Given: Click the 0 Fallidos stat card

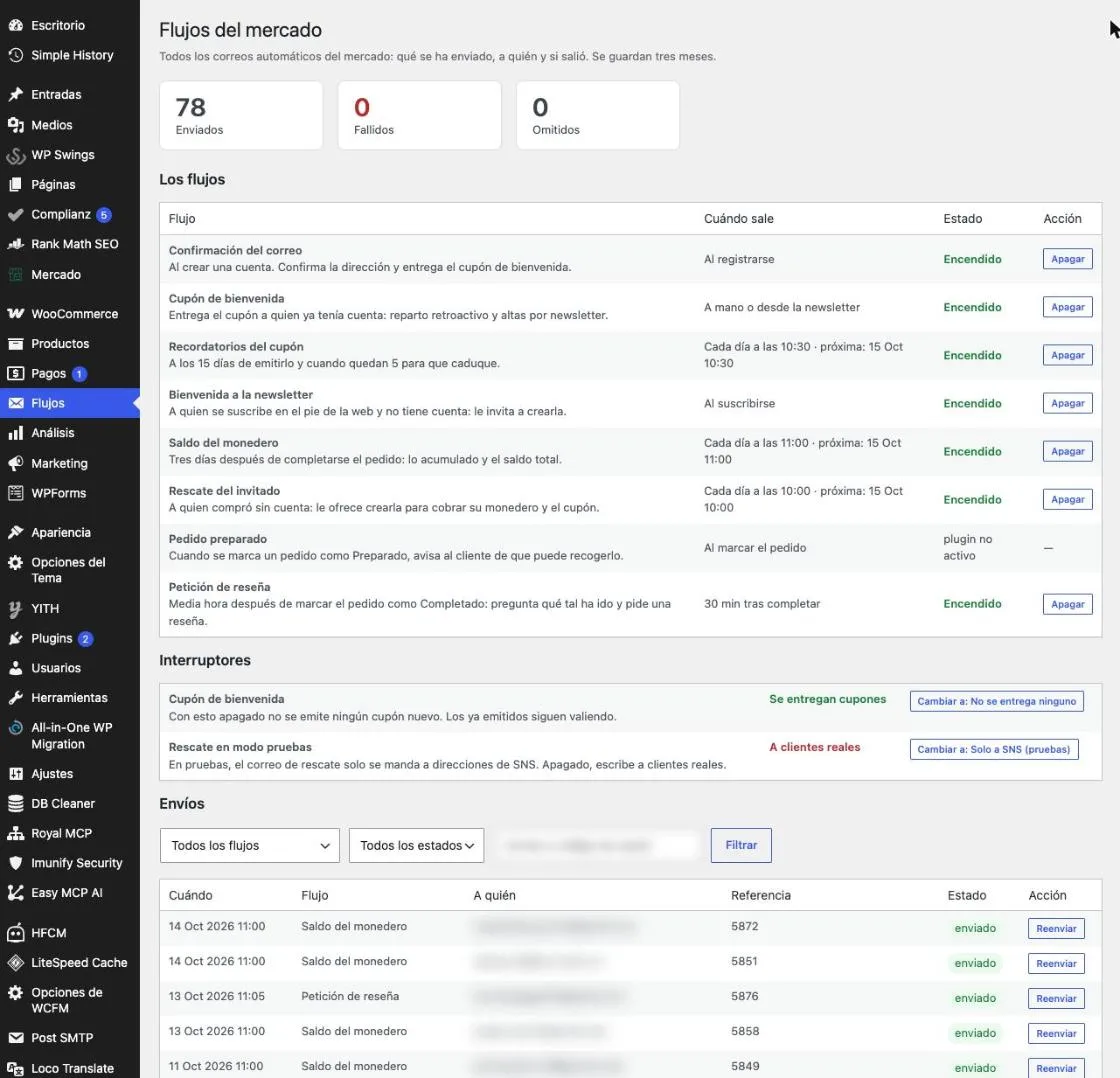Looking at the screenshot, I should (x=419, y=115).
